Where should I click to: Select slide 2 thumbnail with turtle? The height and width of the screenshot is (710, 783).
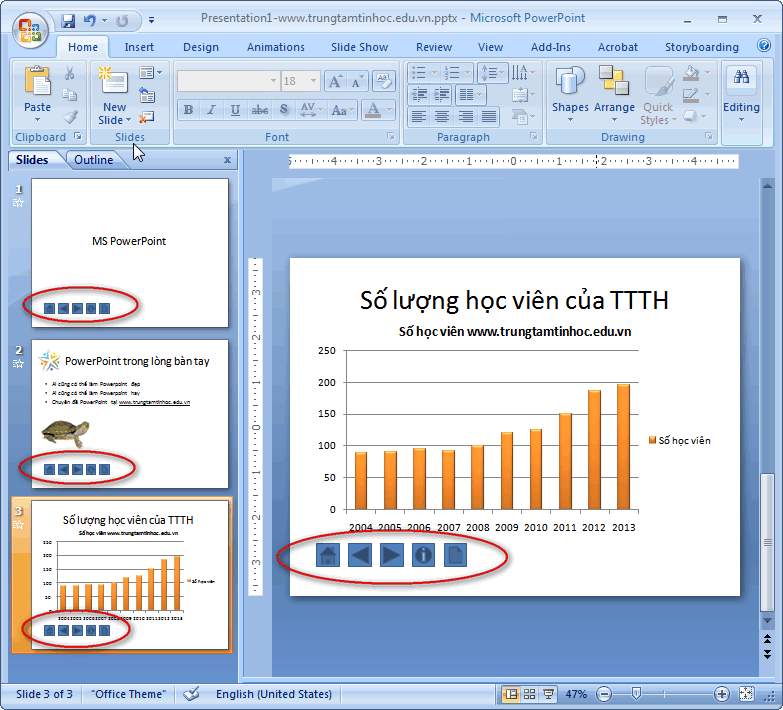point(130,414)
